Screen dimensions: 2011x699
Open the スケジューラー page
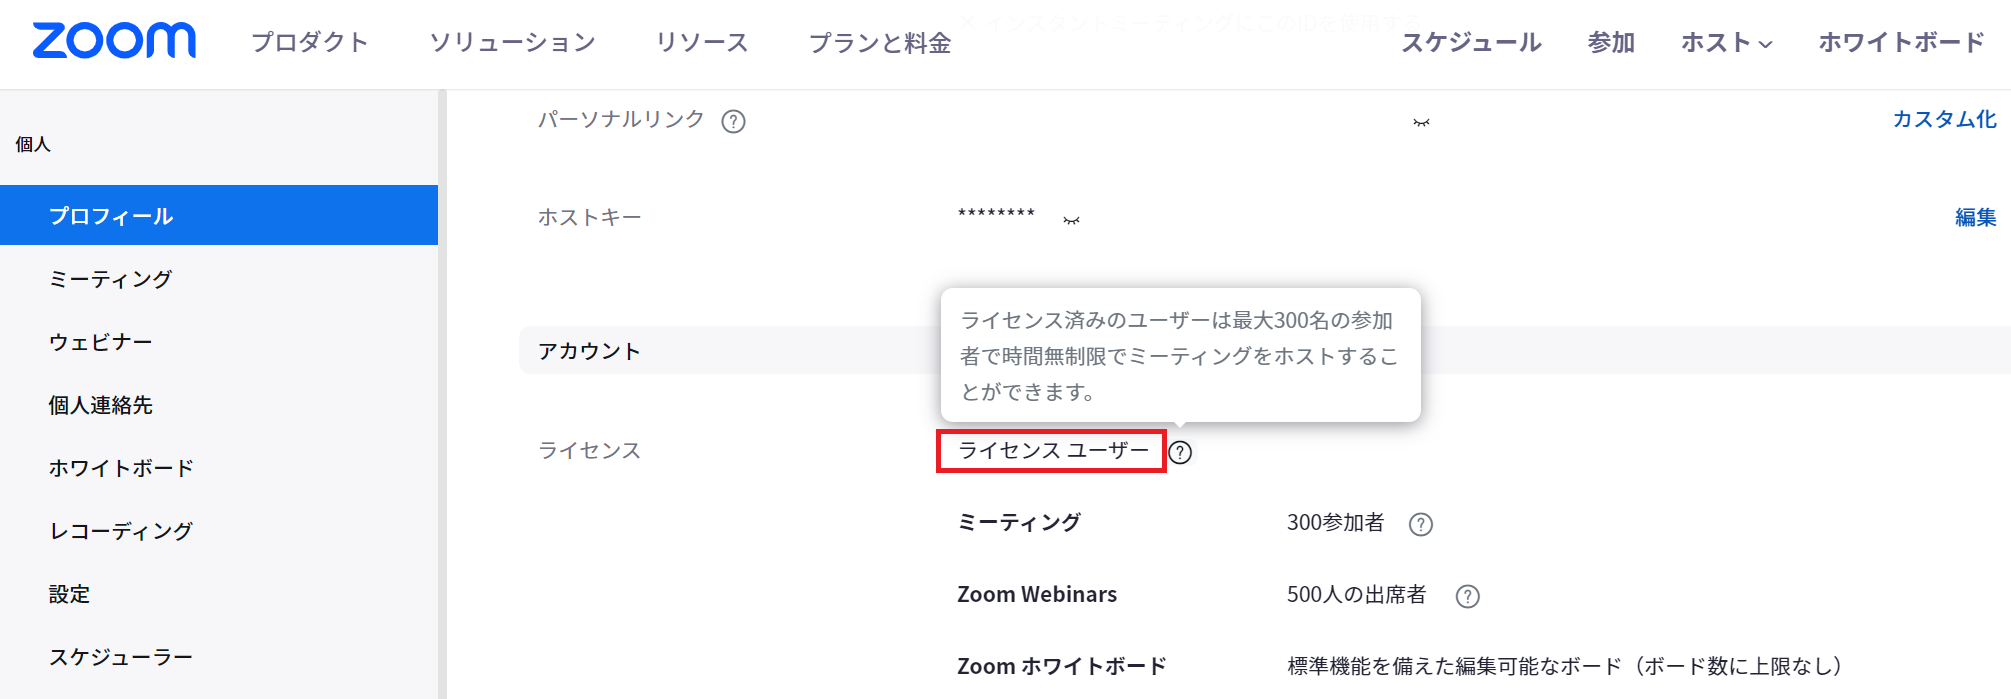[123, 657]
